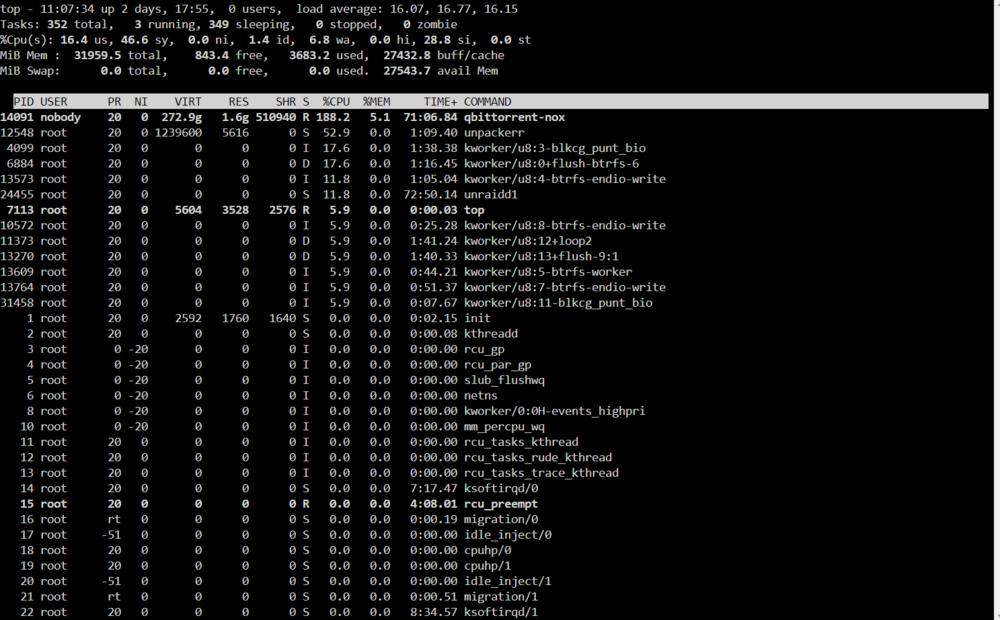Click the COMMAND column header
Viewport: 1000px width, 620px height.
pos(487,101)
